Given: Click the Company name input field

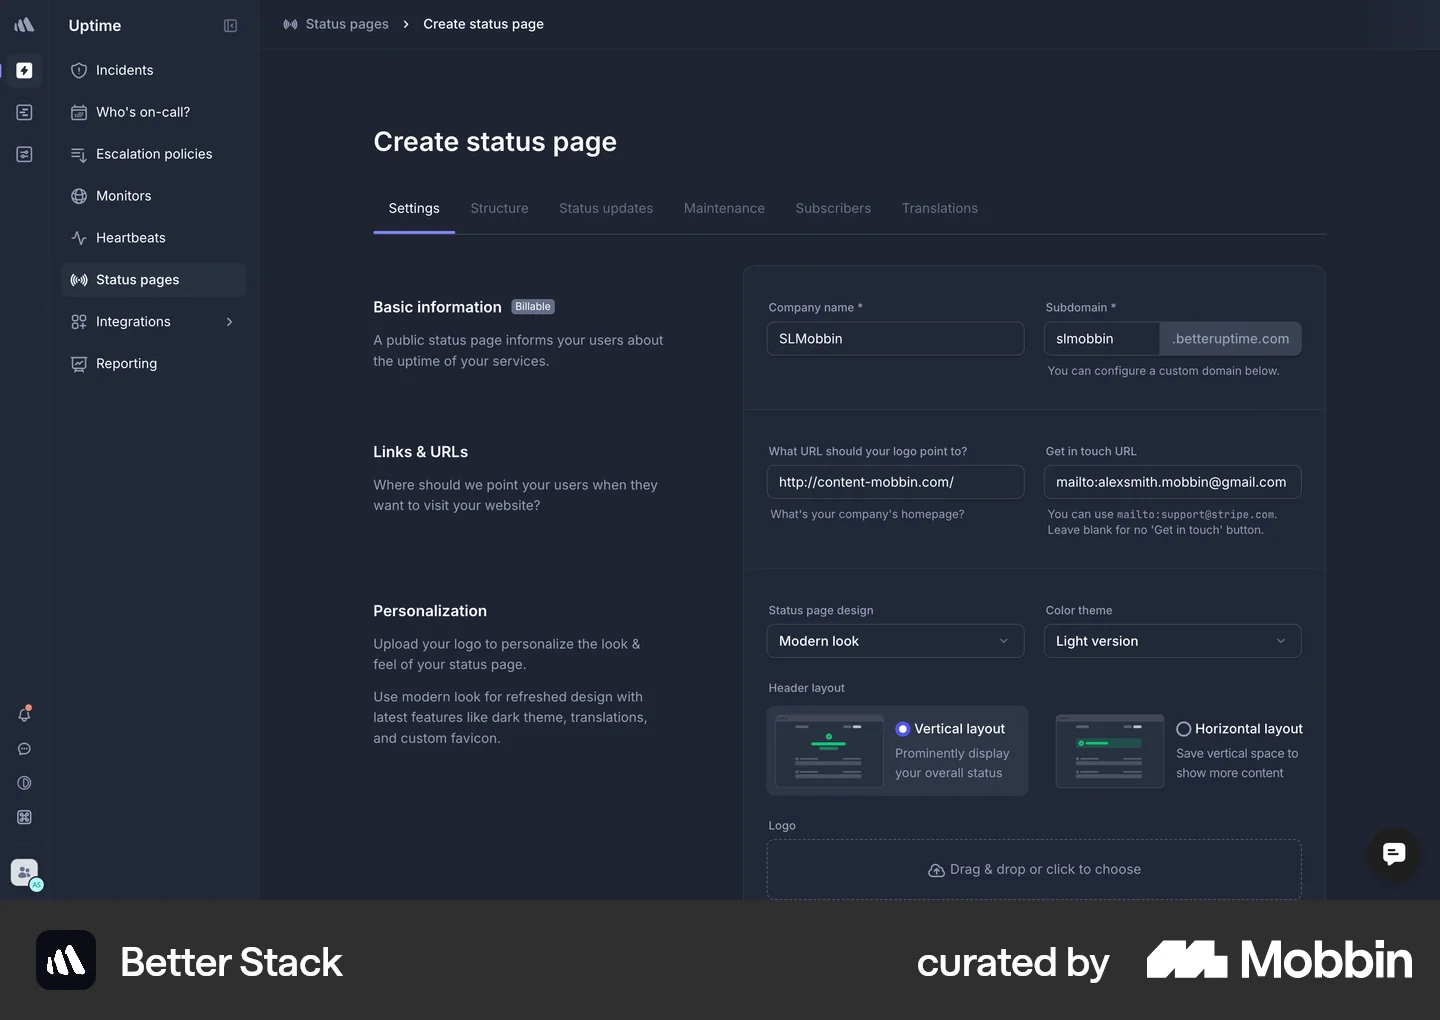Looking at the screenshot, I should pyautogui.click(x=895, y=339).
